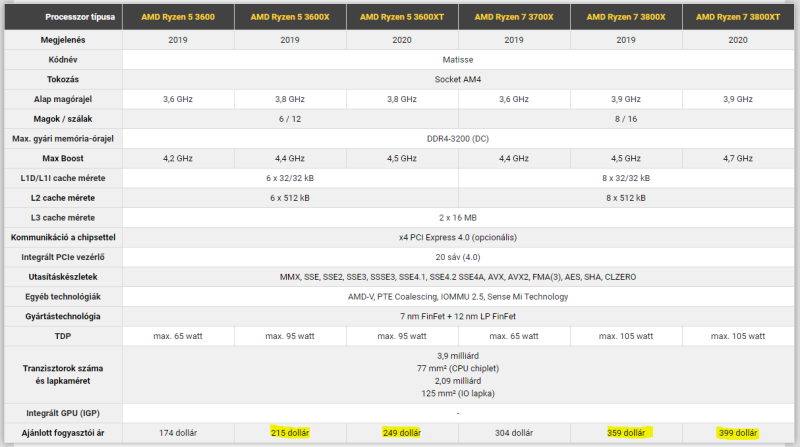Click the TDP row label
The width and height of the screenshot is (800, 447).
[x=63, y=336]
